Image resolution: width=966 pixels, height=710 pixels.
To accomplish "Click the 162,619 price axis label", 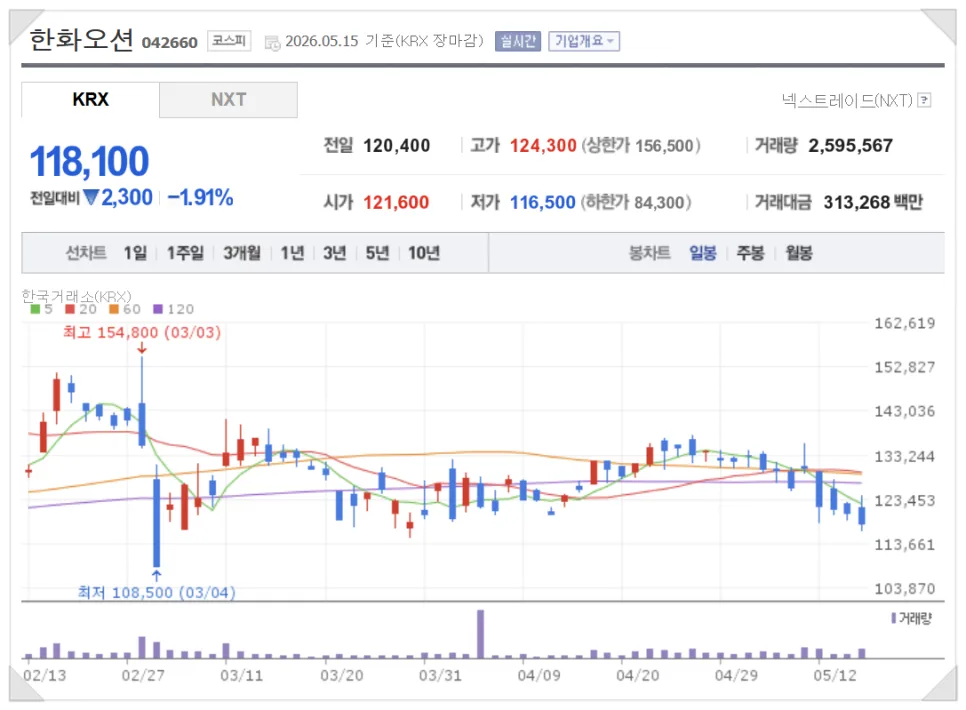I will click(905, 324).
